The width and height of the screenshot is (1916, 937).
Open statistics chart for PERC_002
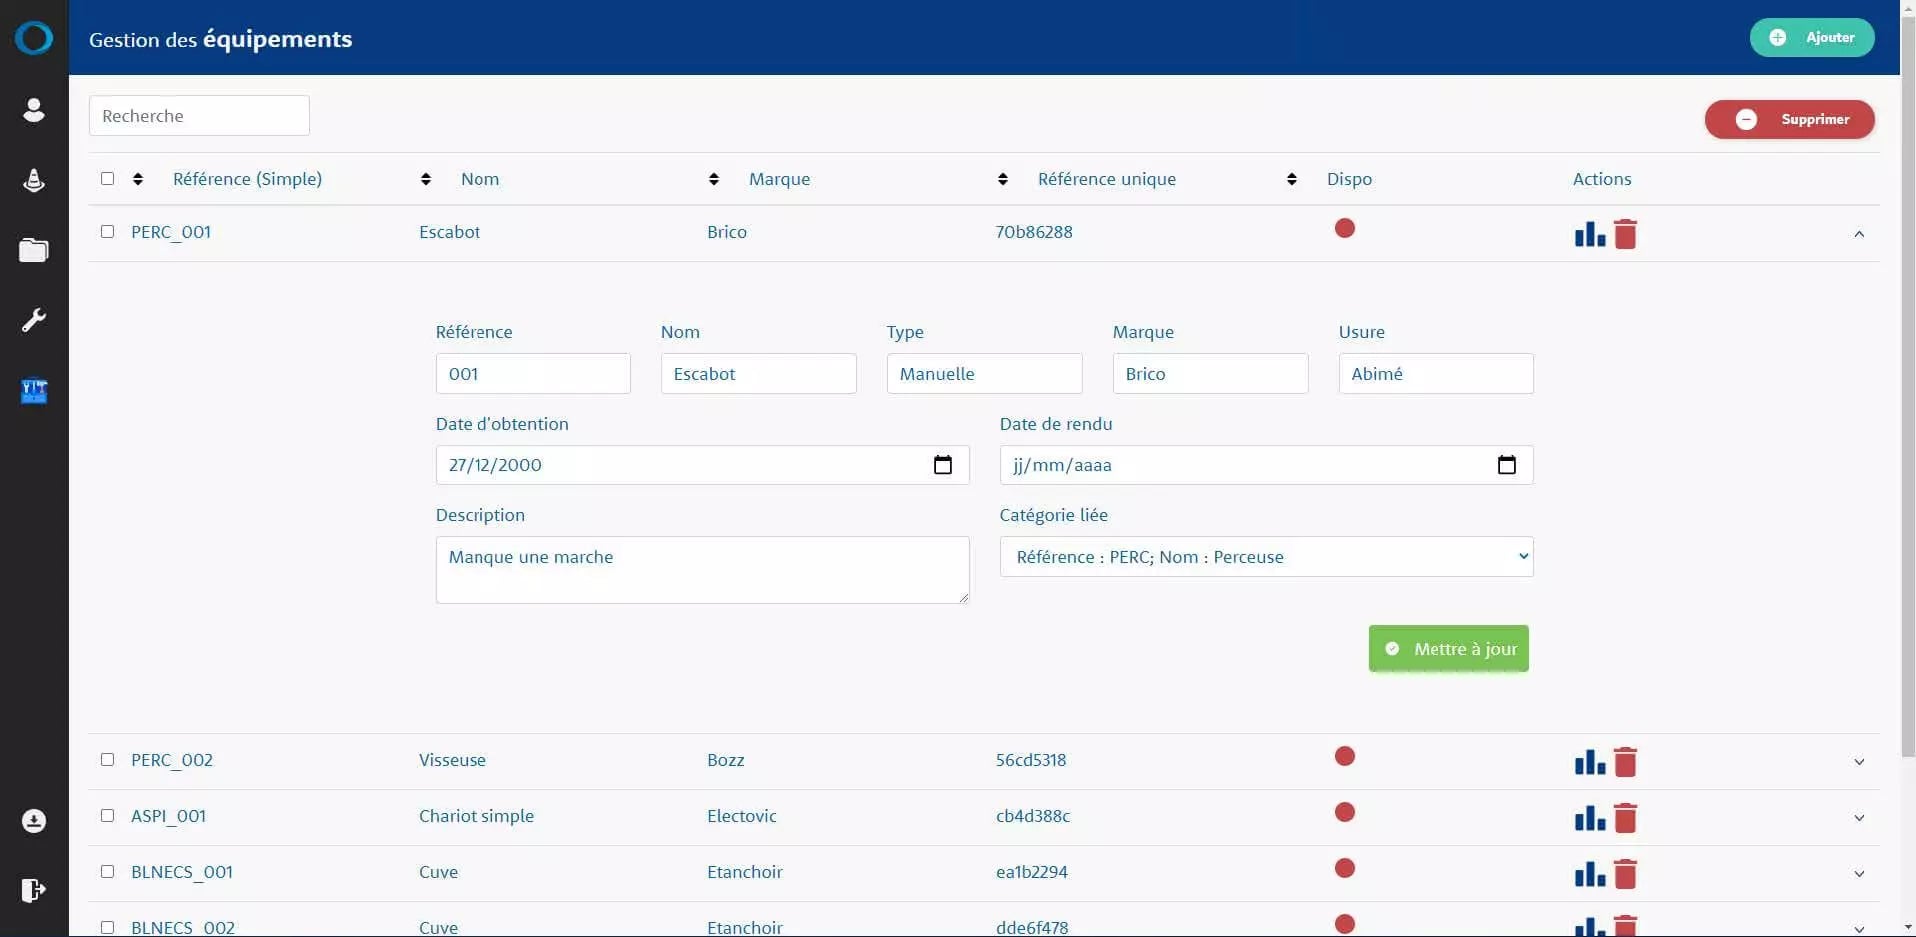(x=1589, y=763)
